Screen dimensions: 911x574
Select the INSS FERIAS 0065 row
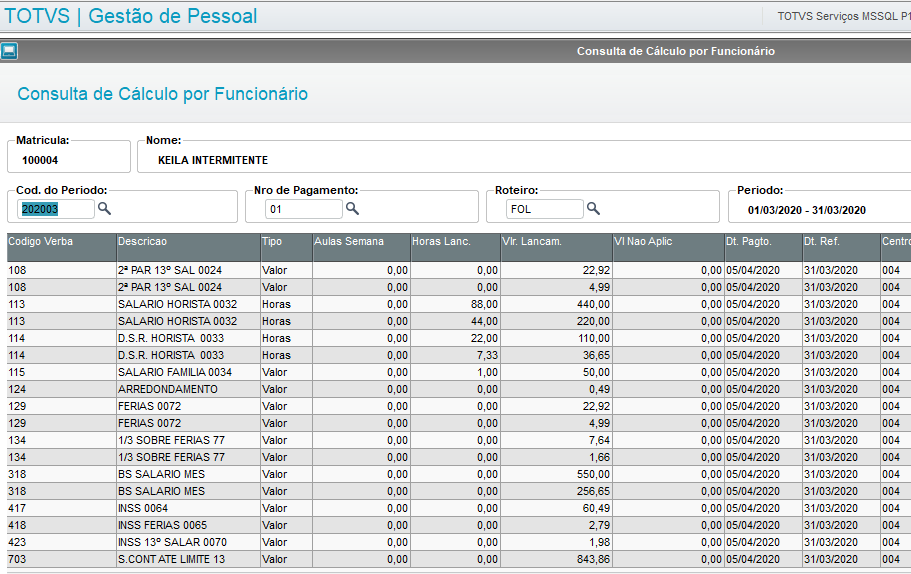(x=459, y=525)
